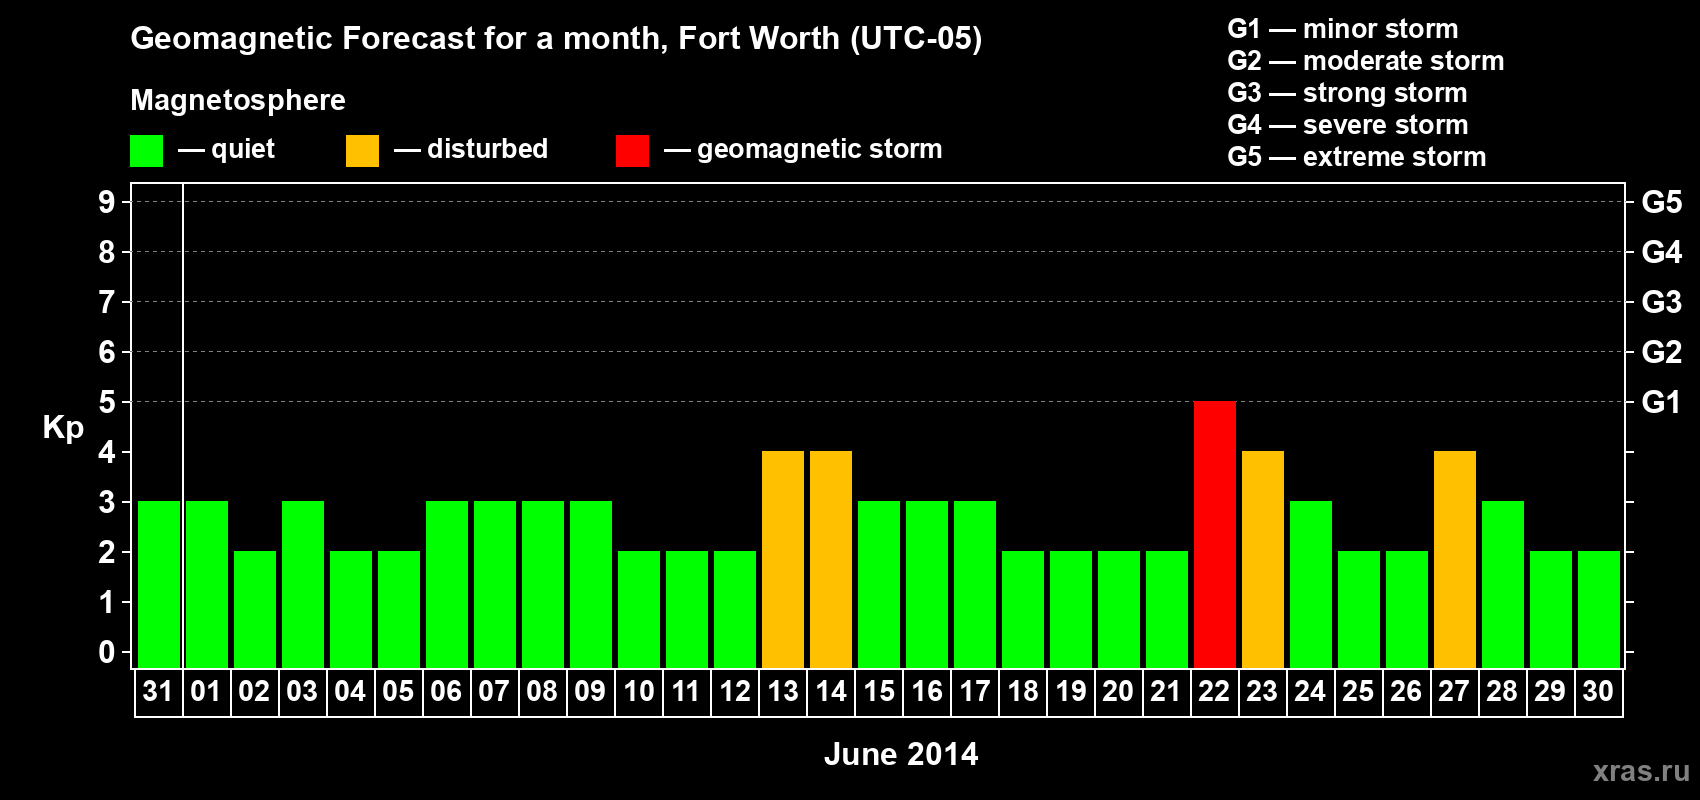This screenshot has width=1700, height=800.
Task: Click the orange disturbed legend swatch
Action: click(x=362, y=151)
